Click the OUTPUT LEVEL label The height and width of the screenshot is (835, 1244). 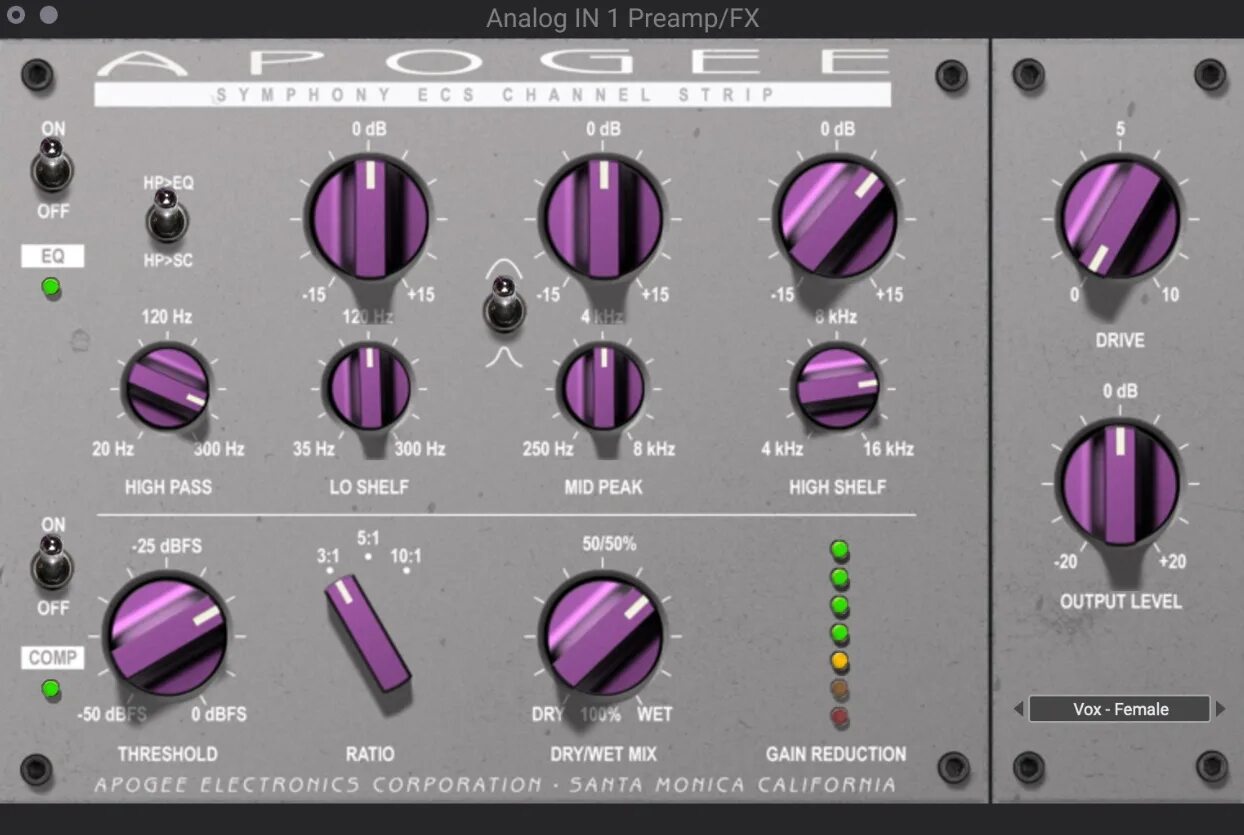coord(1120,602)
